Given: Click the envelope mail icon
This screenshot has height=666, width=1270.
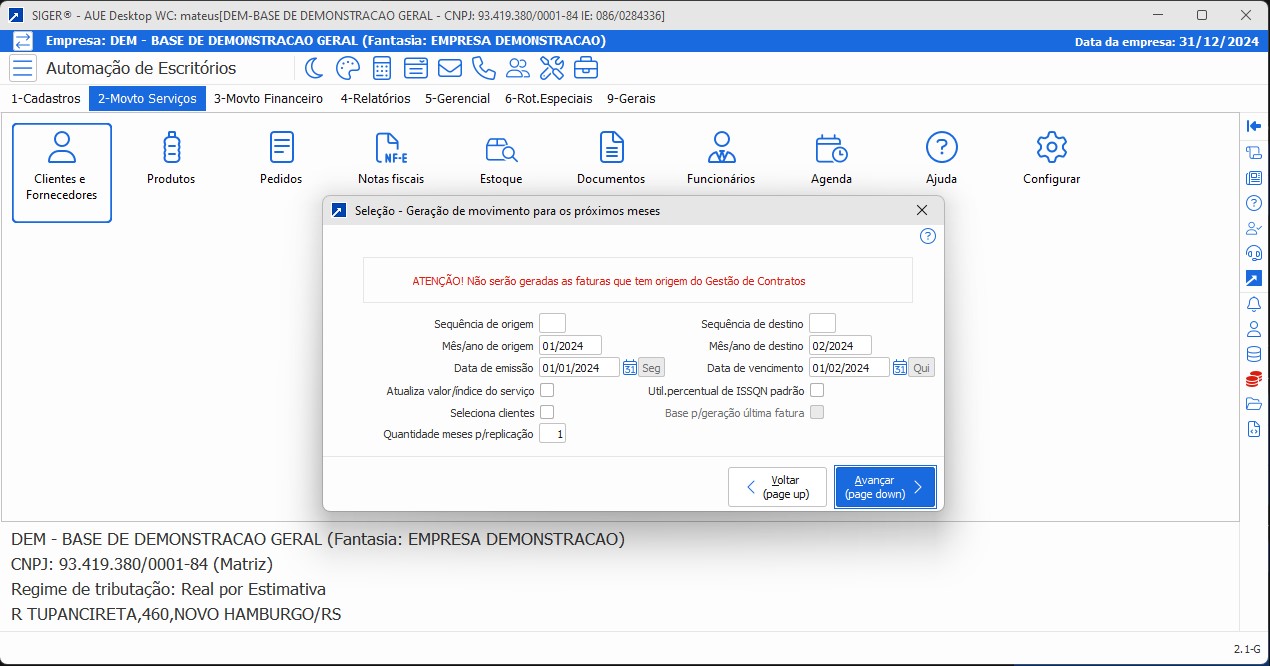Looking at the screenshot, I should pyautogui.click(x=450, y=68).
